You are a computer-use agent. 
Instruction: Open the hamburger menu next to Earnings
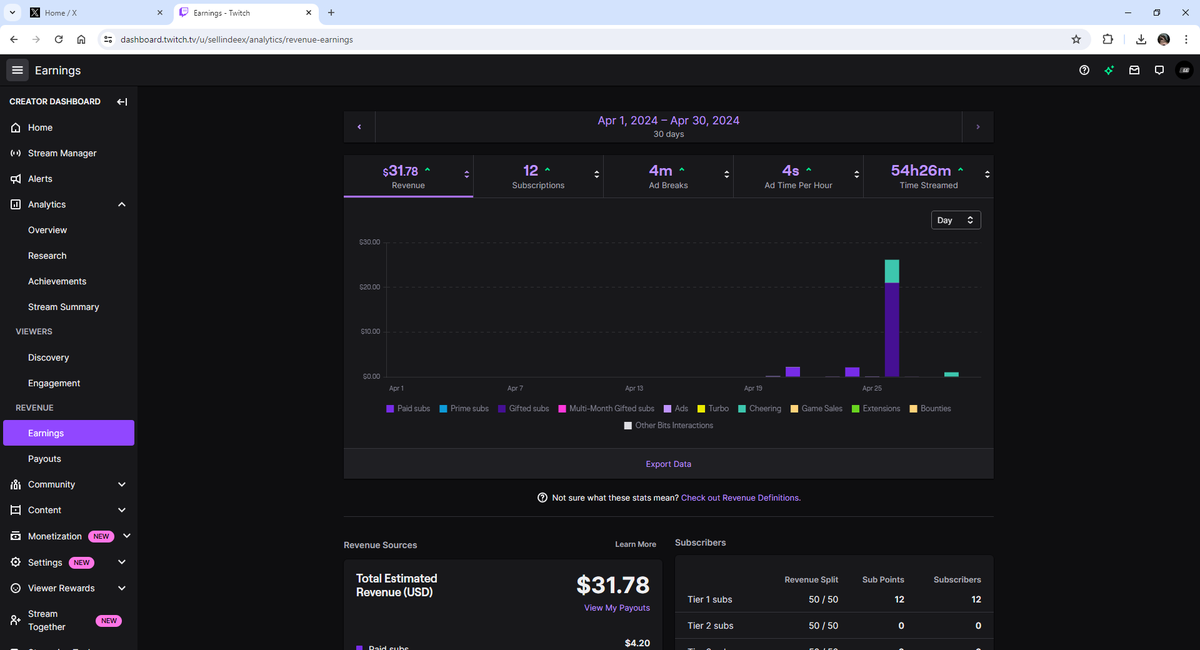click(17, 70)
